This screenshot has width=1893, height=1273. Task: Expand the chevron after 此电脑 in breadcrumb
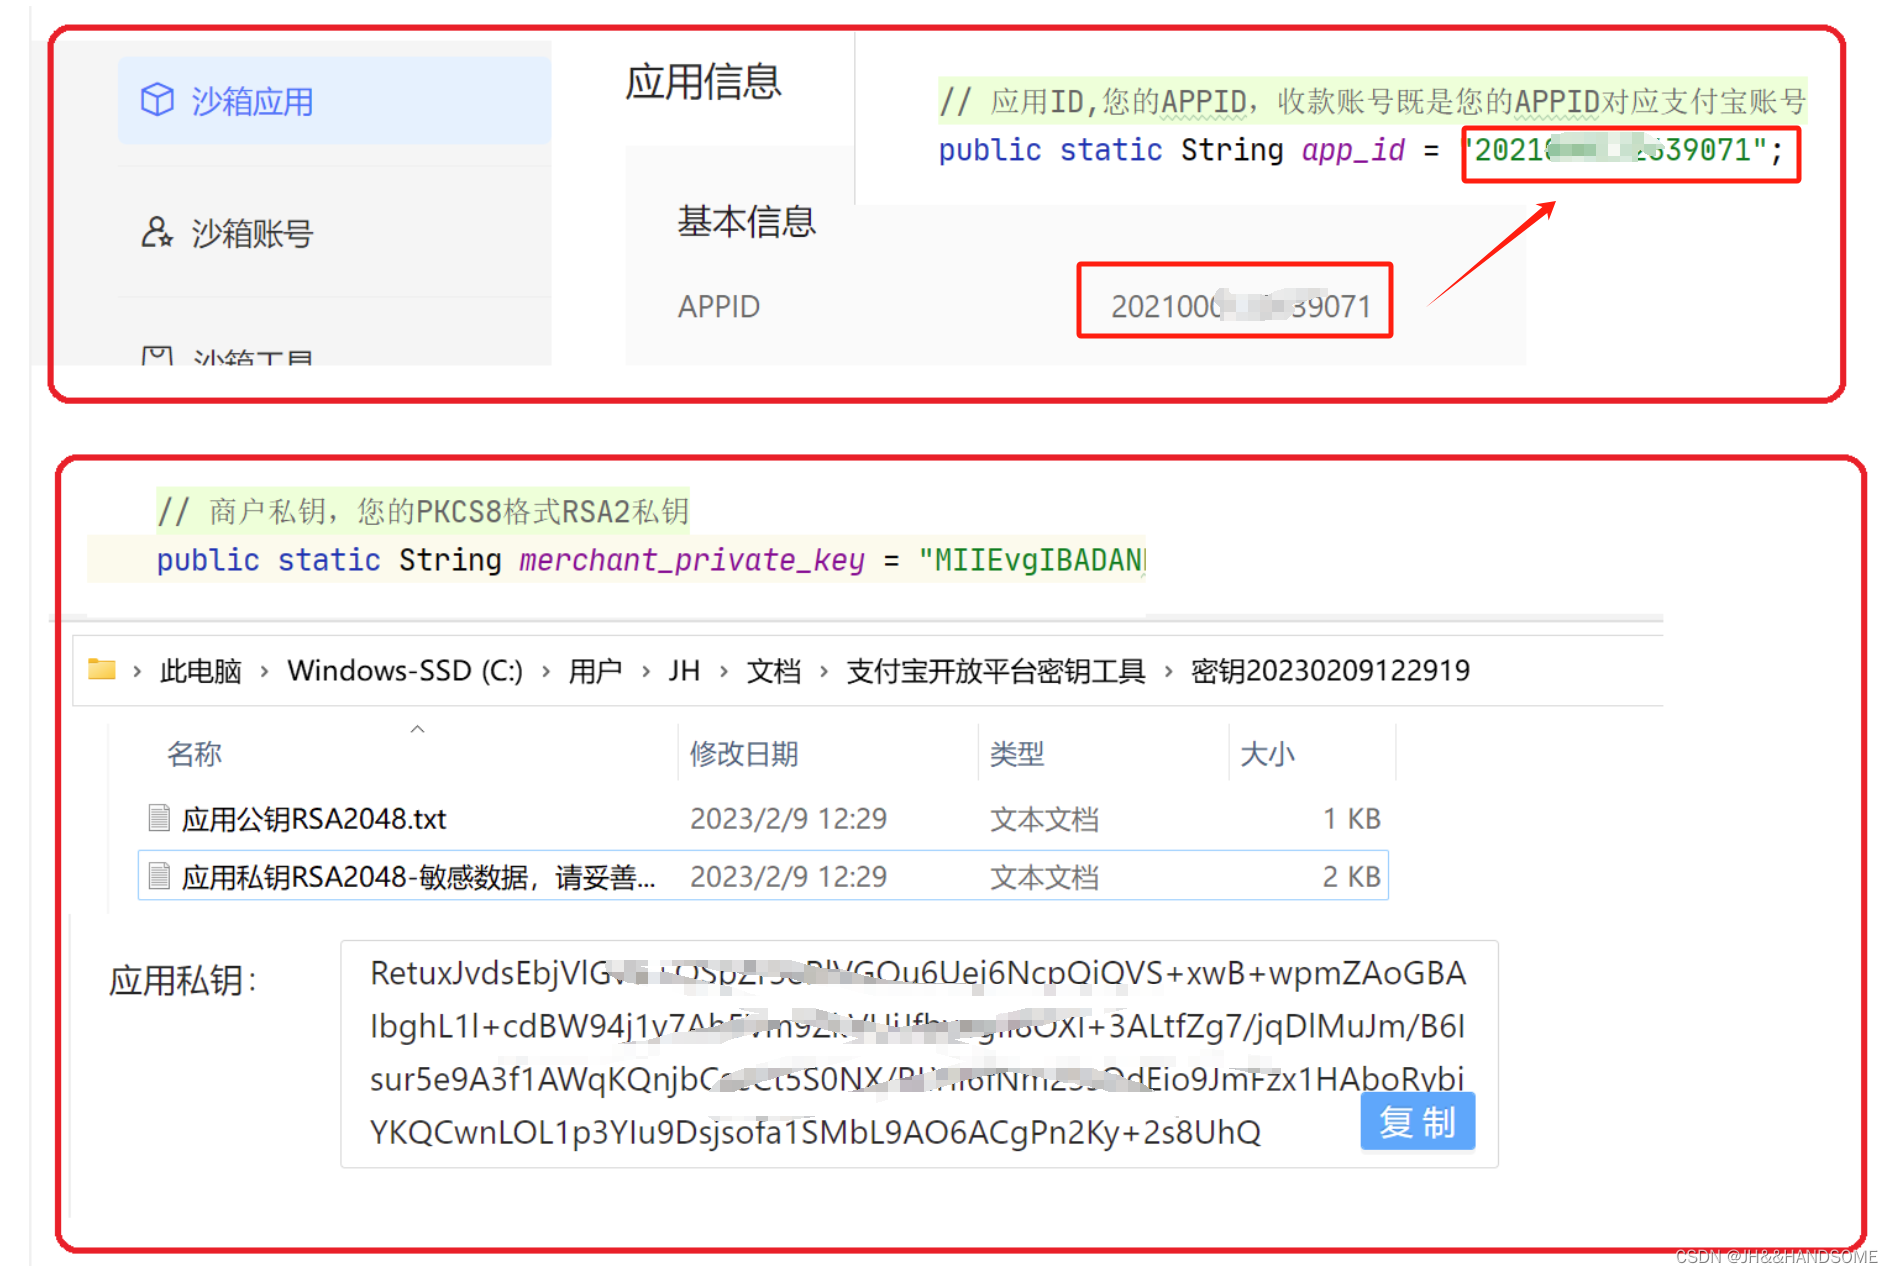tap(265, 671)
